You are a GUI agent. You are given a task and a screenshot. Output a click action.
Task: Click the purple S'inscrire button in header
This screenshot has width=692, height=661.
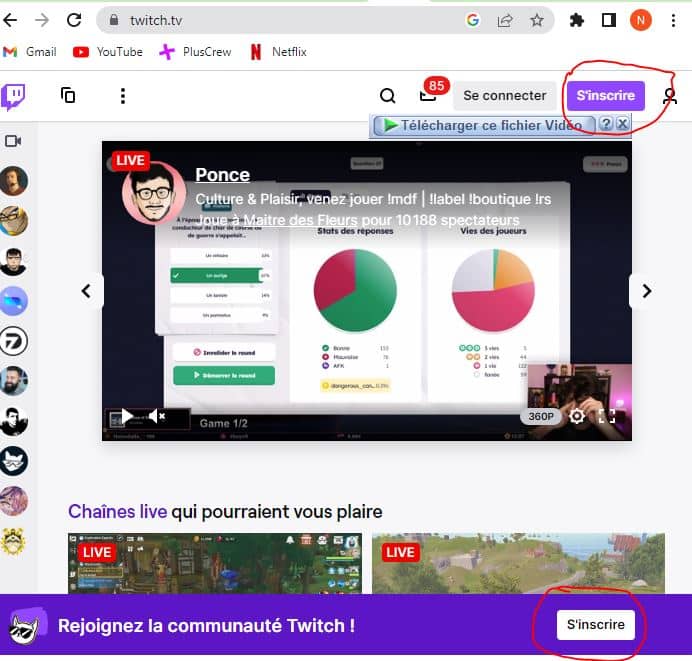coord(605,96)
